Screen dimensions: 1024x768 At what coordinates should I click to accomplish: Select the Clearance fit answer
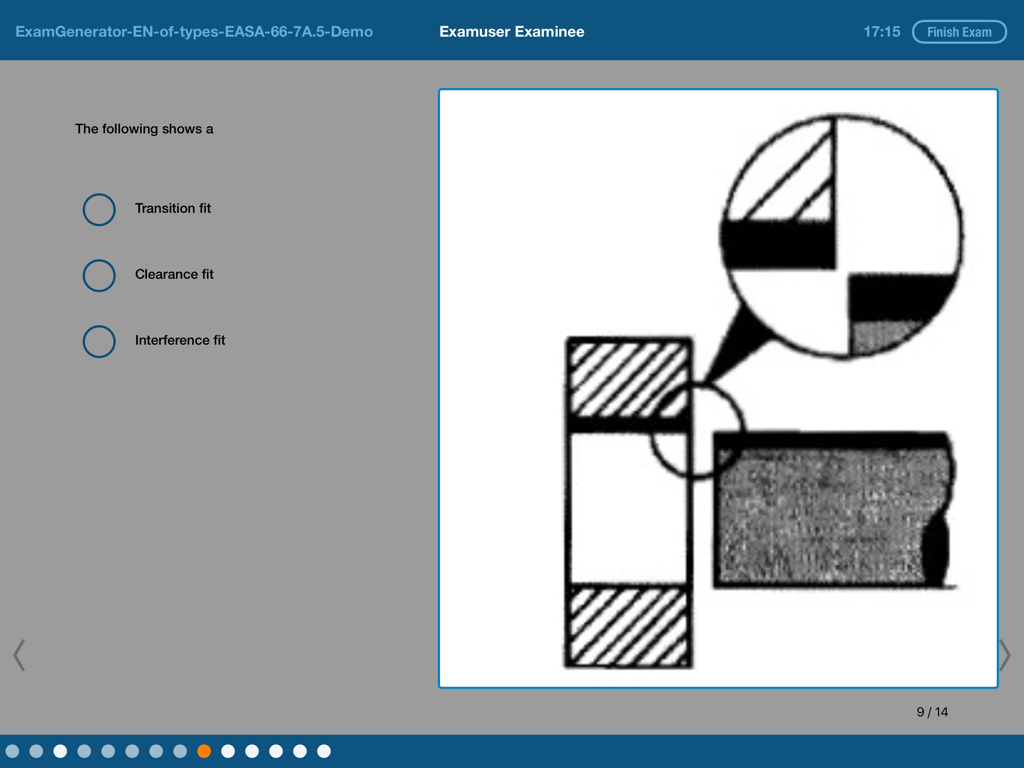tap(98, 275)
